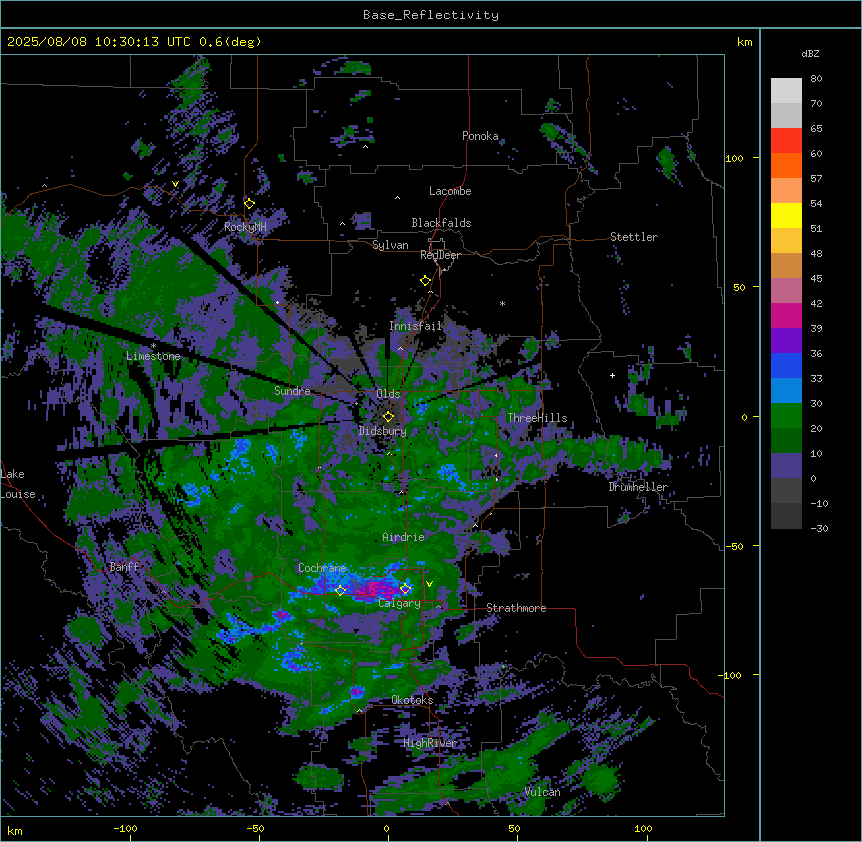
Task: Click the km unit label beside the timestamp
Action: tap(745, 42)
